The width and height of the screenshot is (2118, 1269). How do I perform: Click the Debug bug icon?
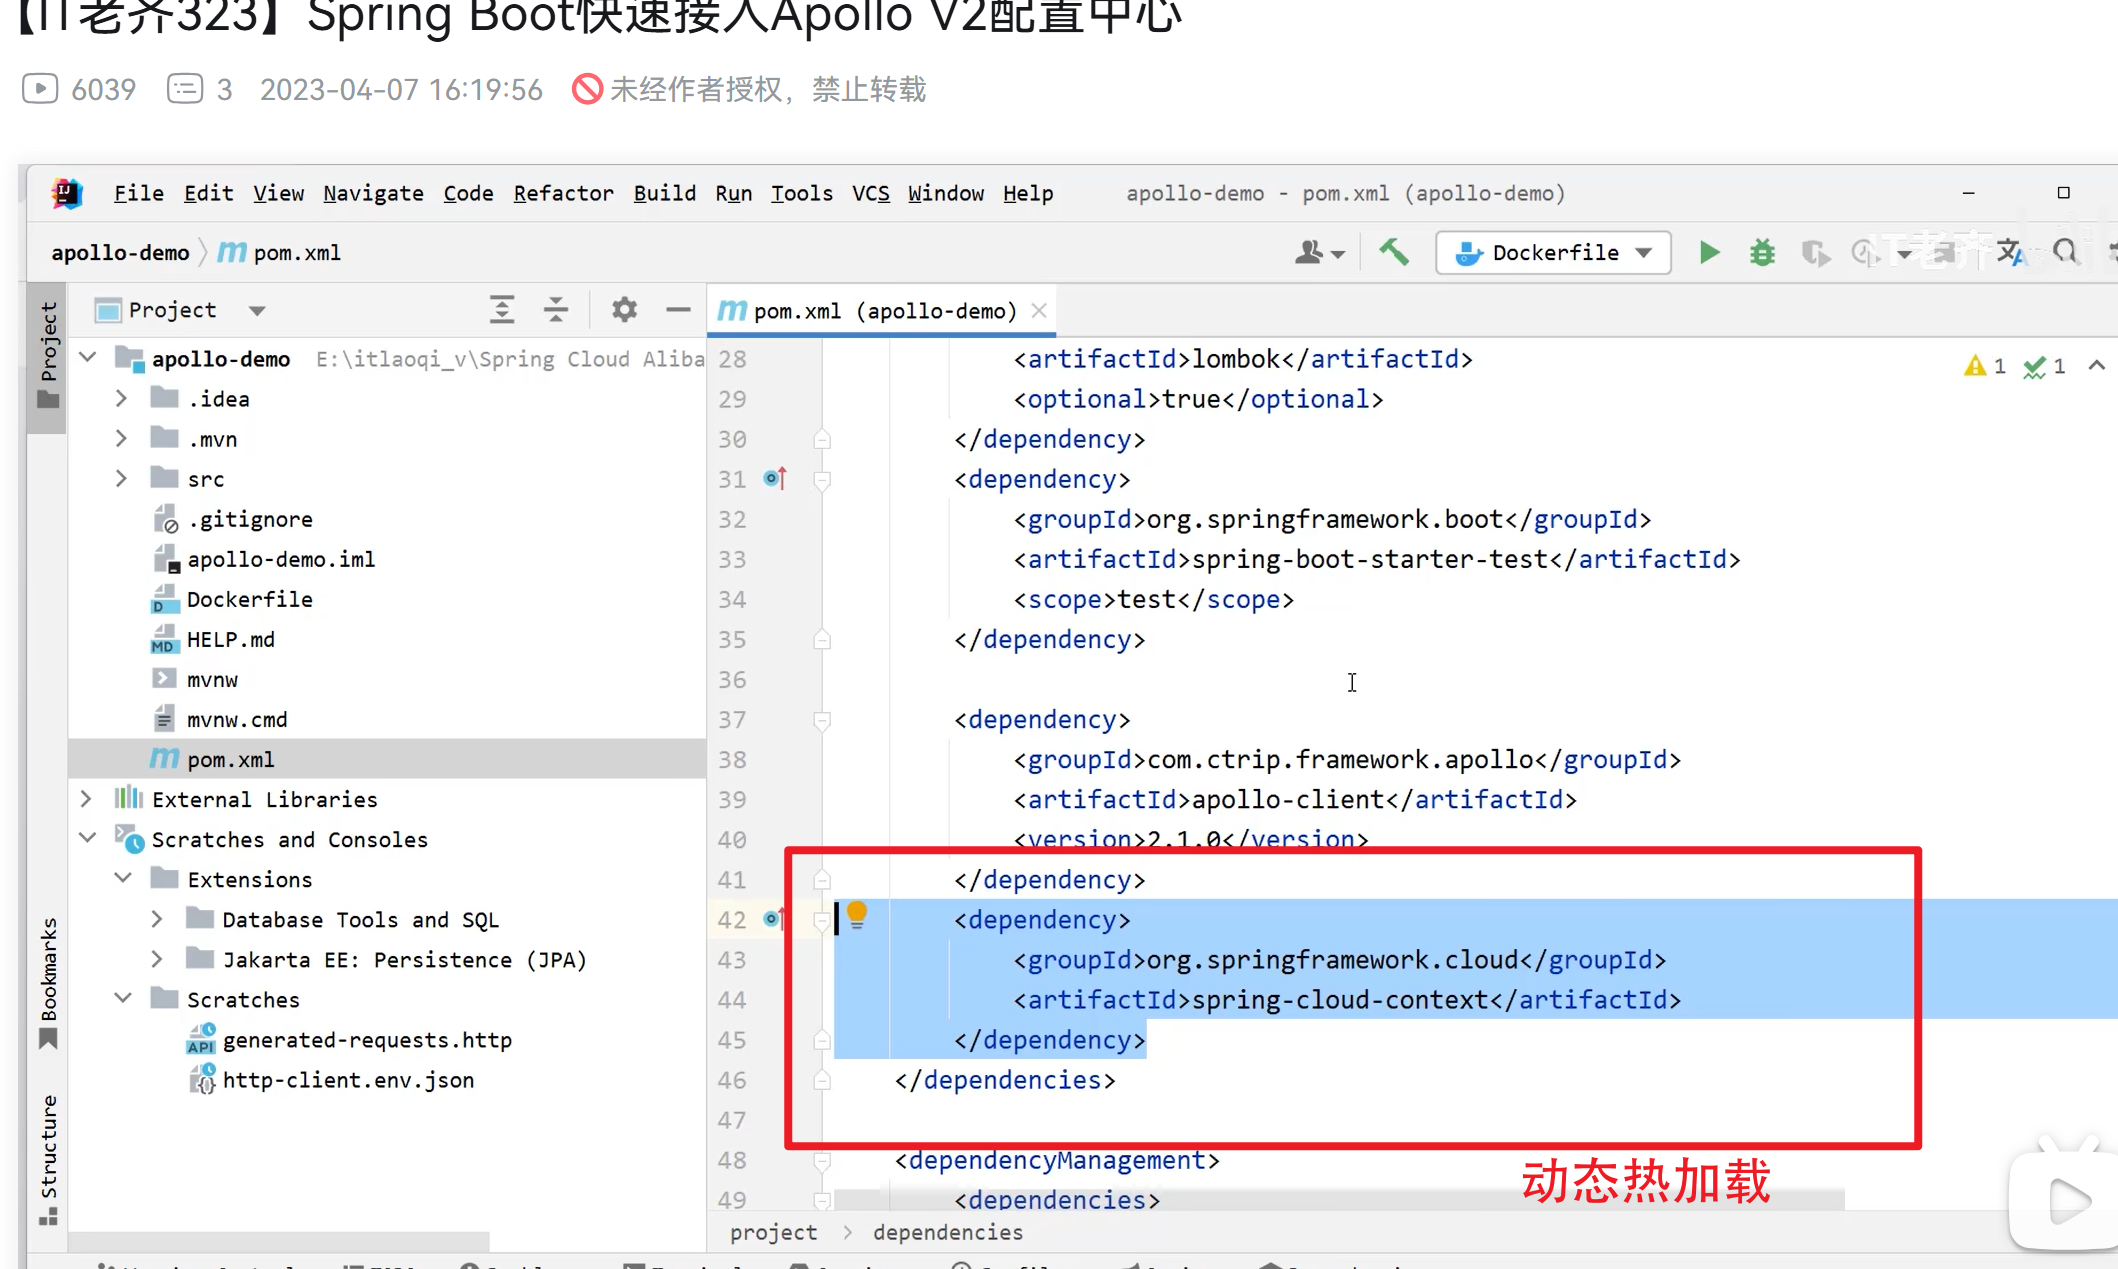[1762, 253]
